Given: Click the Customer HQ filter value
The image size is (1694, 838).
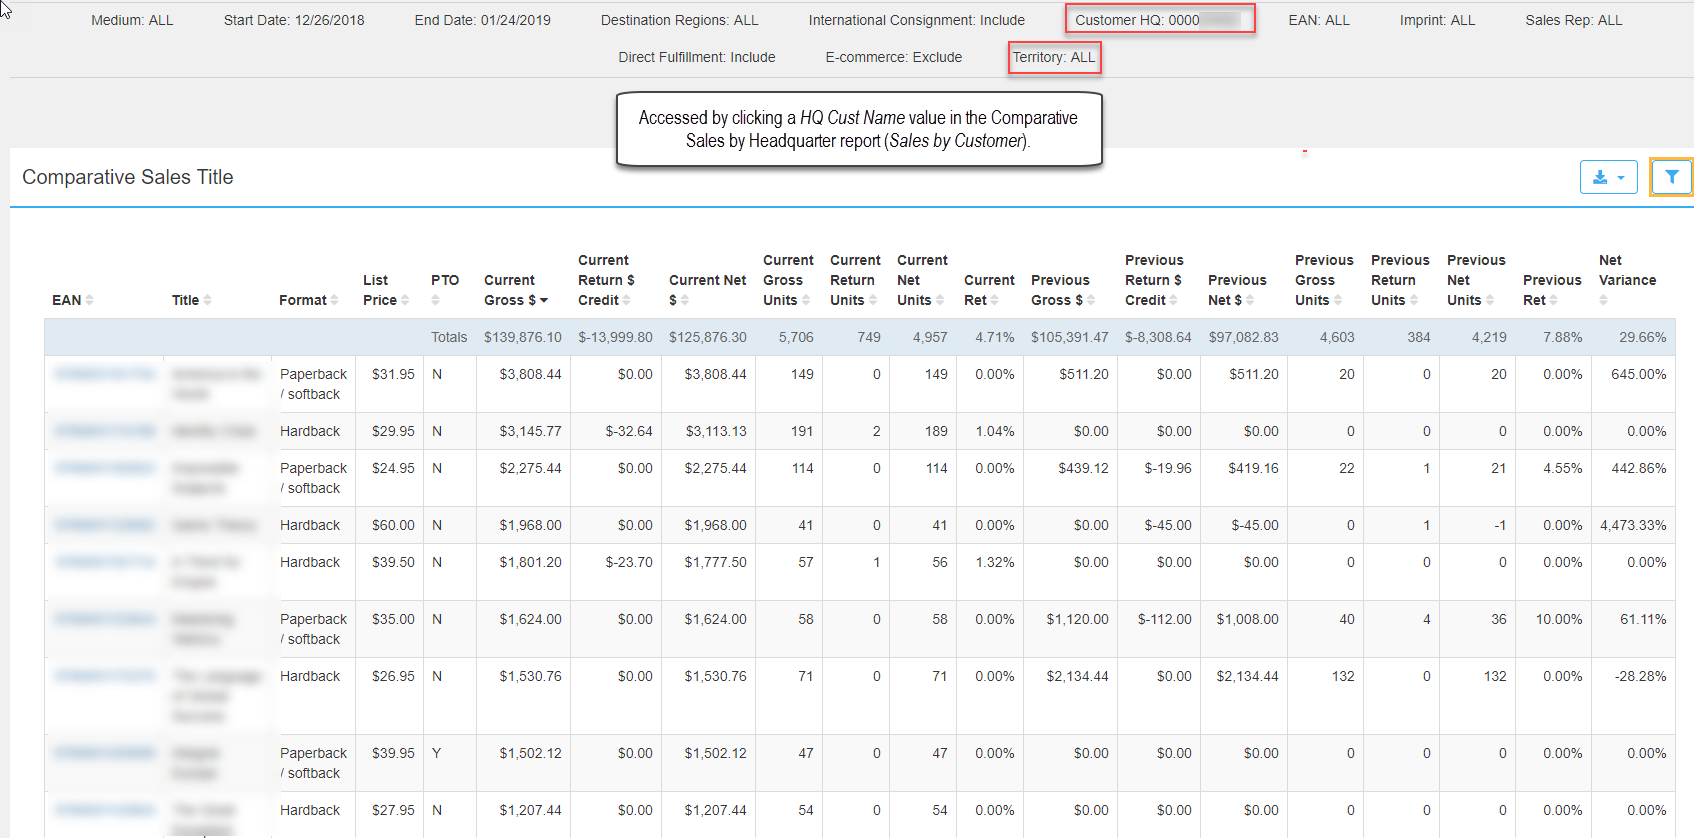Looking at the screenshot, I should pyautogui.click(x=1159, y=20).
